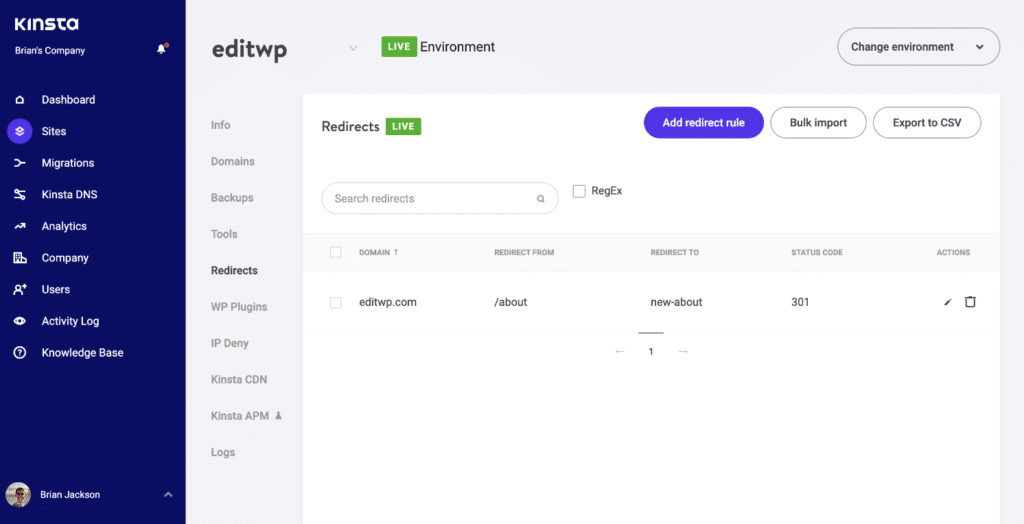The image size is (1024, 524).
Task: Delete the editwp.com redirect rule
Action: (970, 302)
